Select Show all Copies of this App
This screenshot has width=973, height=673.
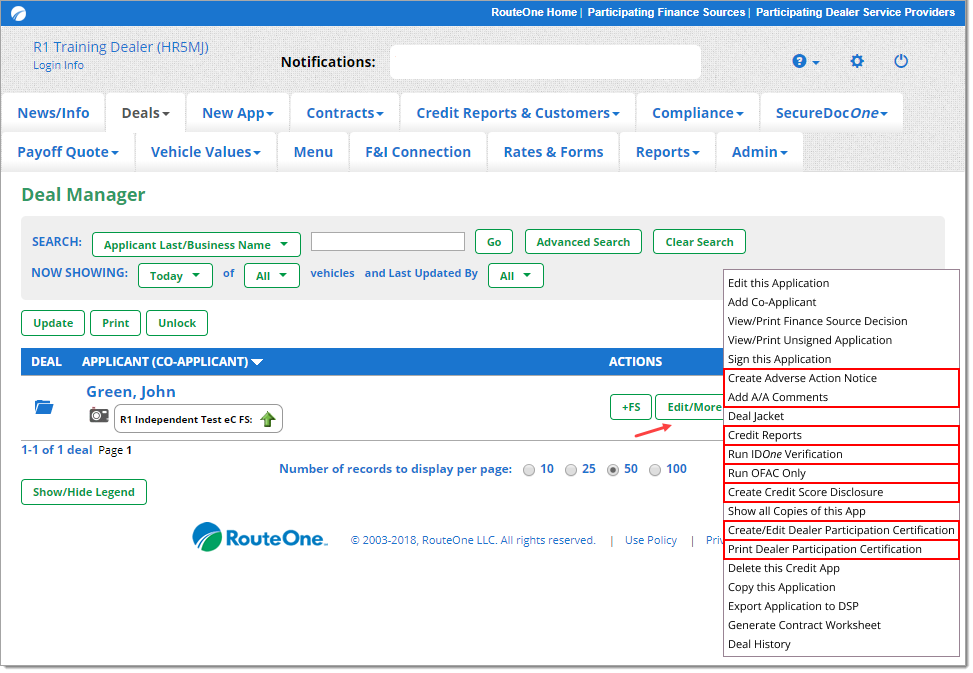click(796, 512)
